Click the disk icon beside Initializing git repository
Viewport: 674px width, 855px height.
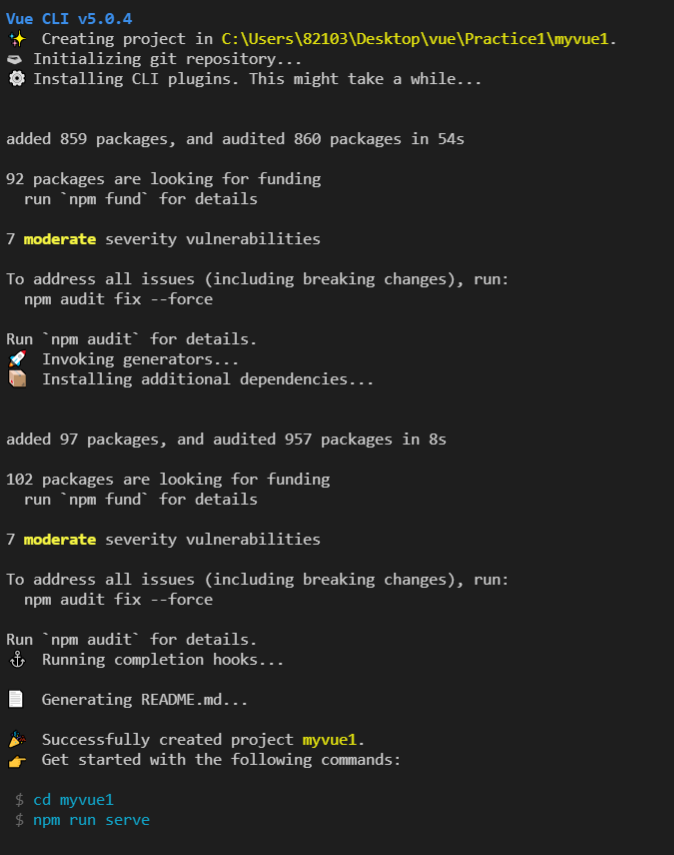tap(15, 59)
